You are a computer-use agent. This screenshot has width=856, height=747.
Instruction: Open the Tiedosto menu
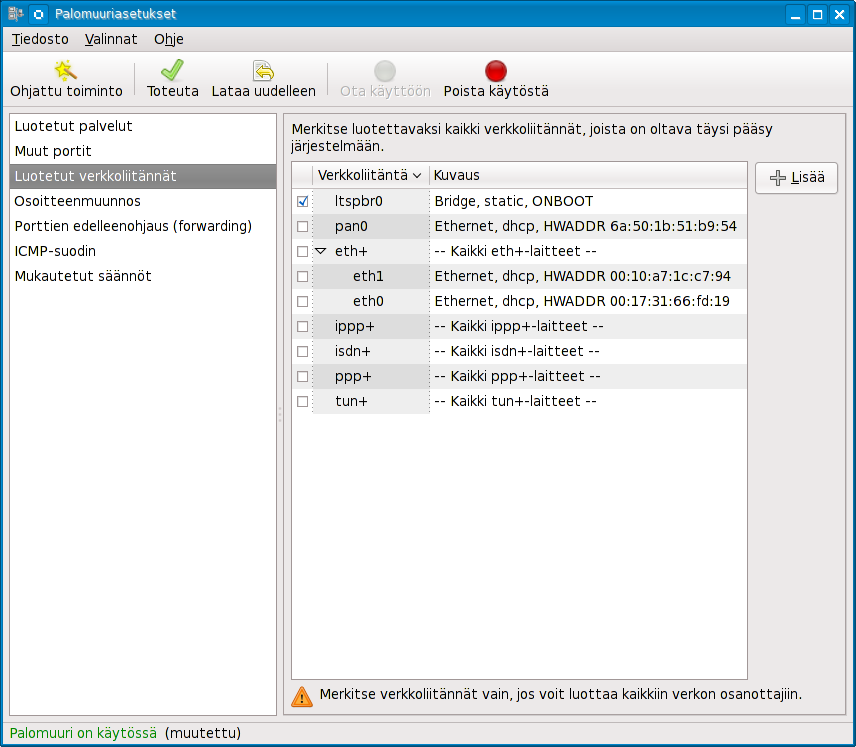pyautogui.click(x=40, y=39)
